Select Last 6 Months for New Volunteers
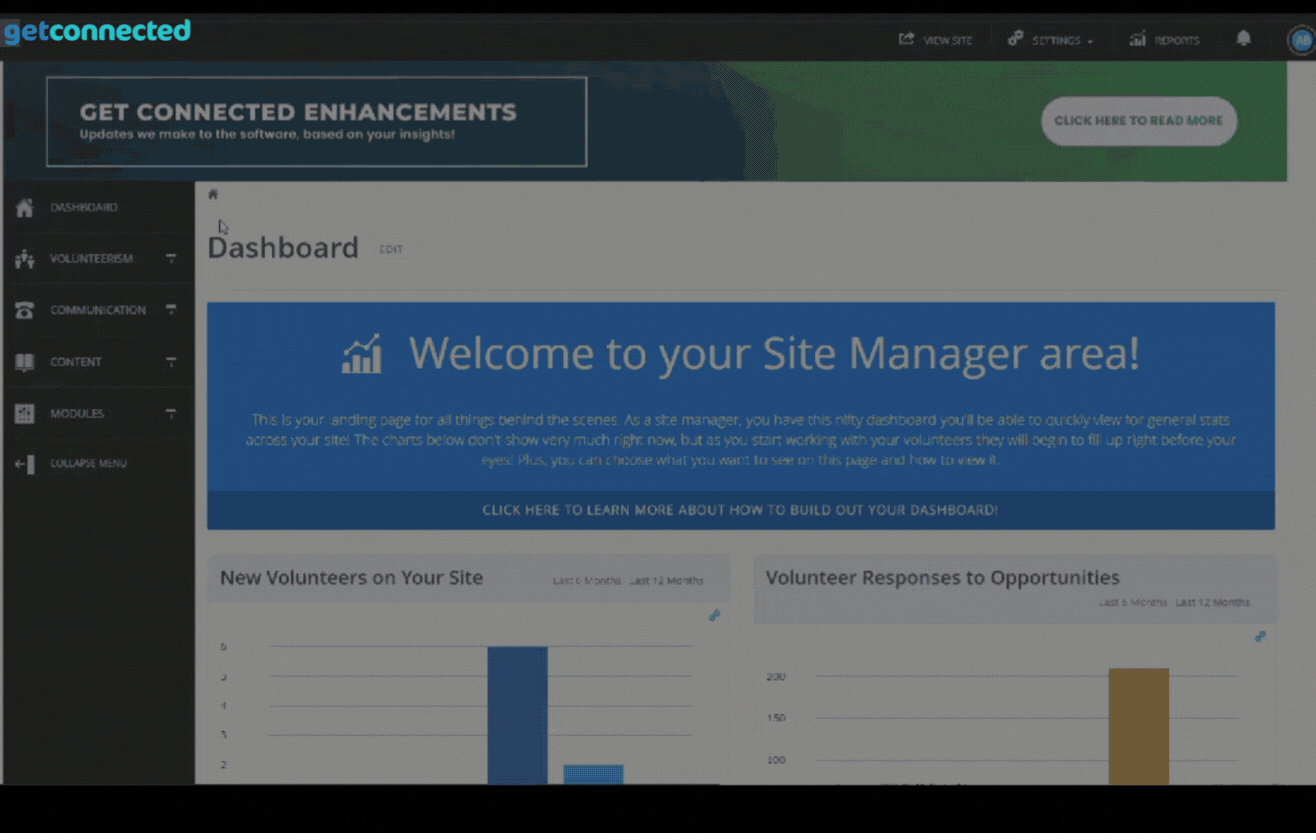Screen dimensions: 1316x840 [x=587, y=581]
